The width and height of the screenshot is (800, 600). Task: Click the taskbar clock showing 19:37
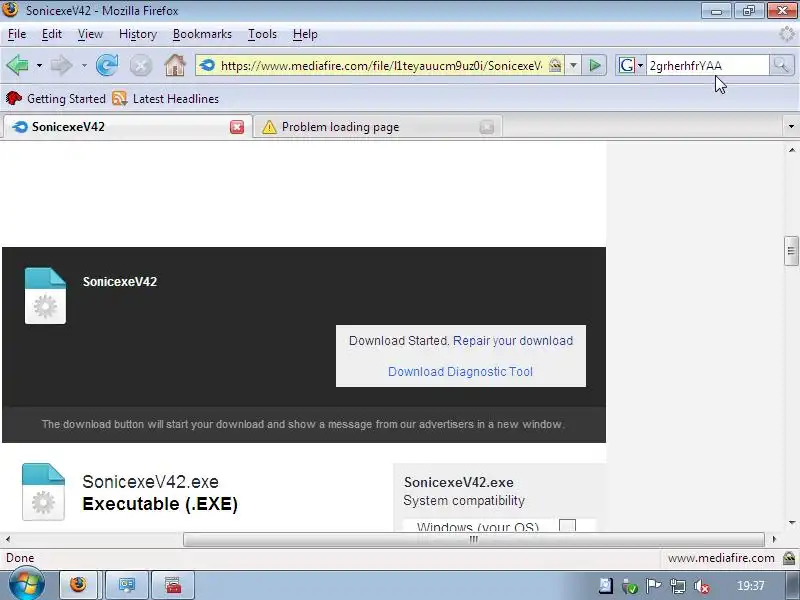pyautogui.click(x=751, y=586)
